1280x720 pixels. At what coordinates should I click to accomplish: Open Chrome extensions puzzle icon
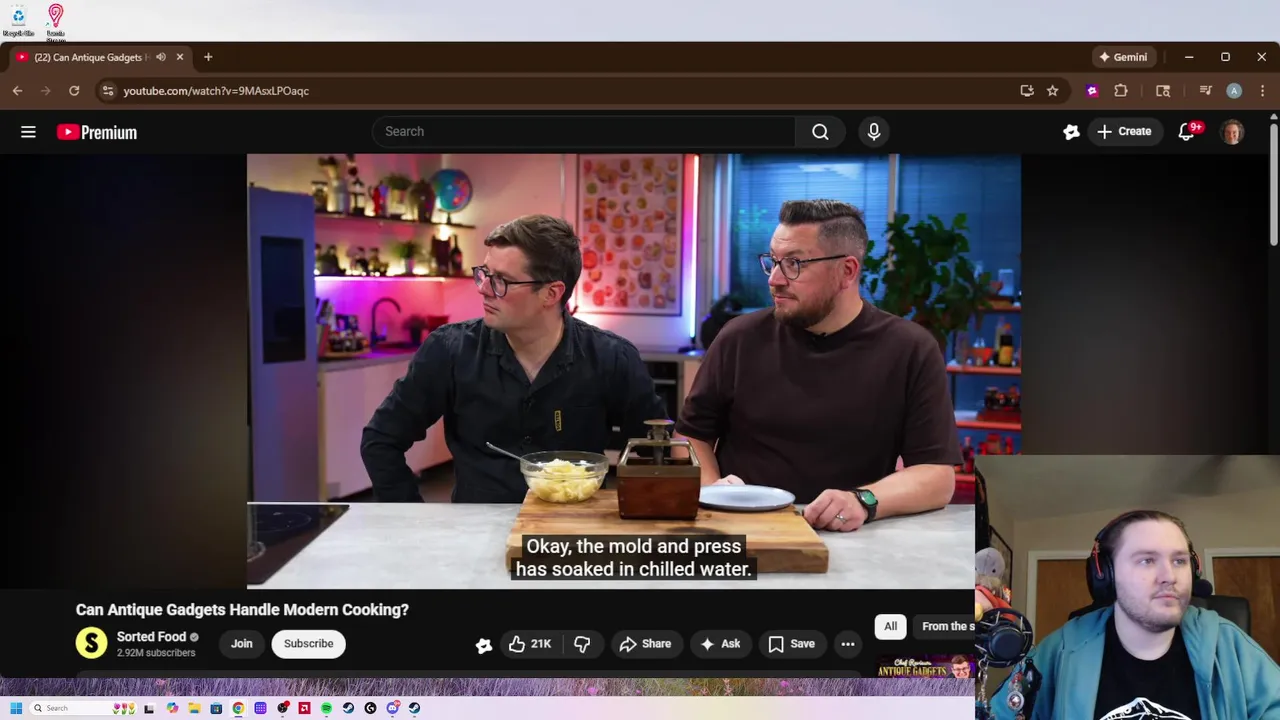[x=1121, y=91]
